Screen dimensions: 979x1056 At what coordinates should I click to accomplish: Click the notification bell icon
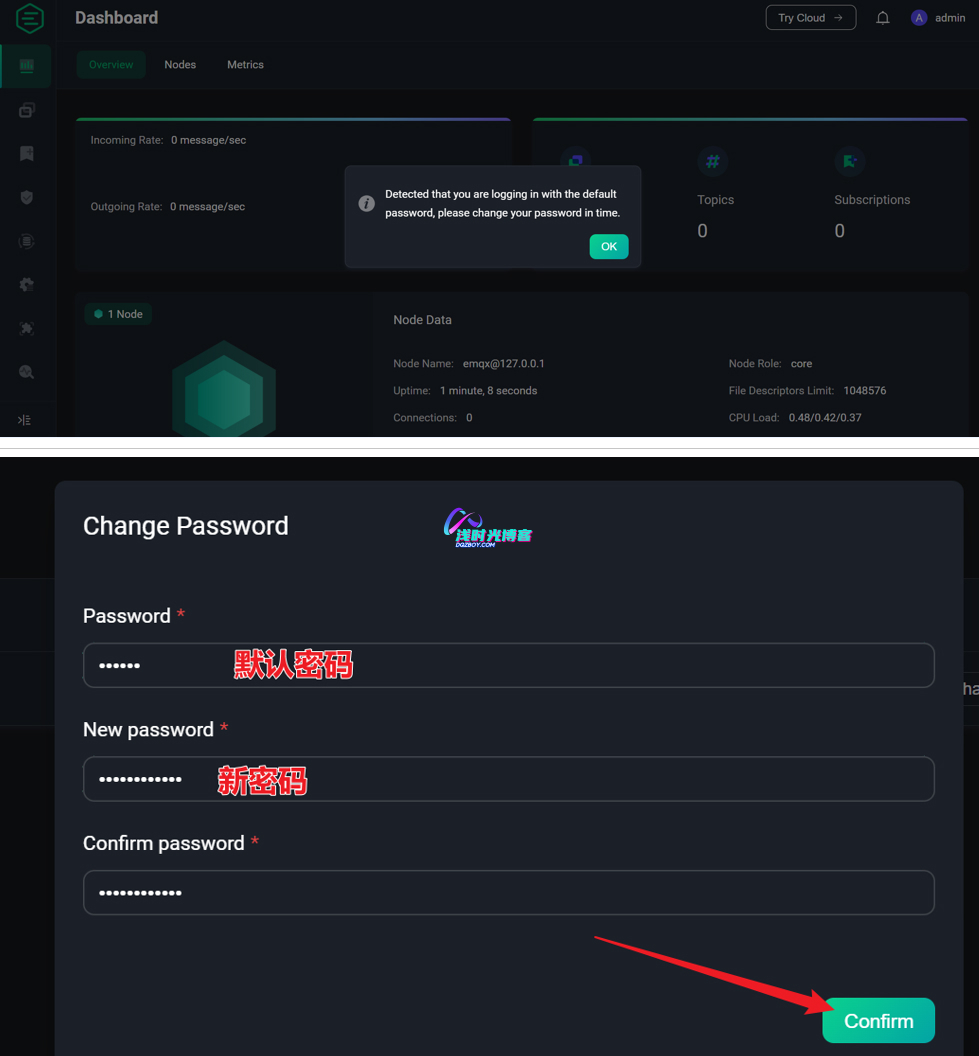[883, 18]
